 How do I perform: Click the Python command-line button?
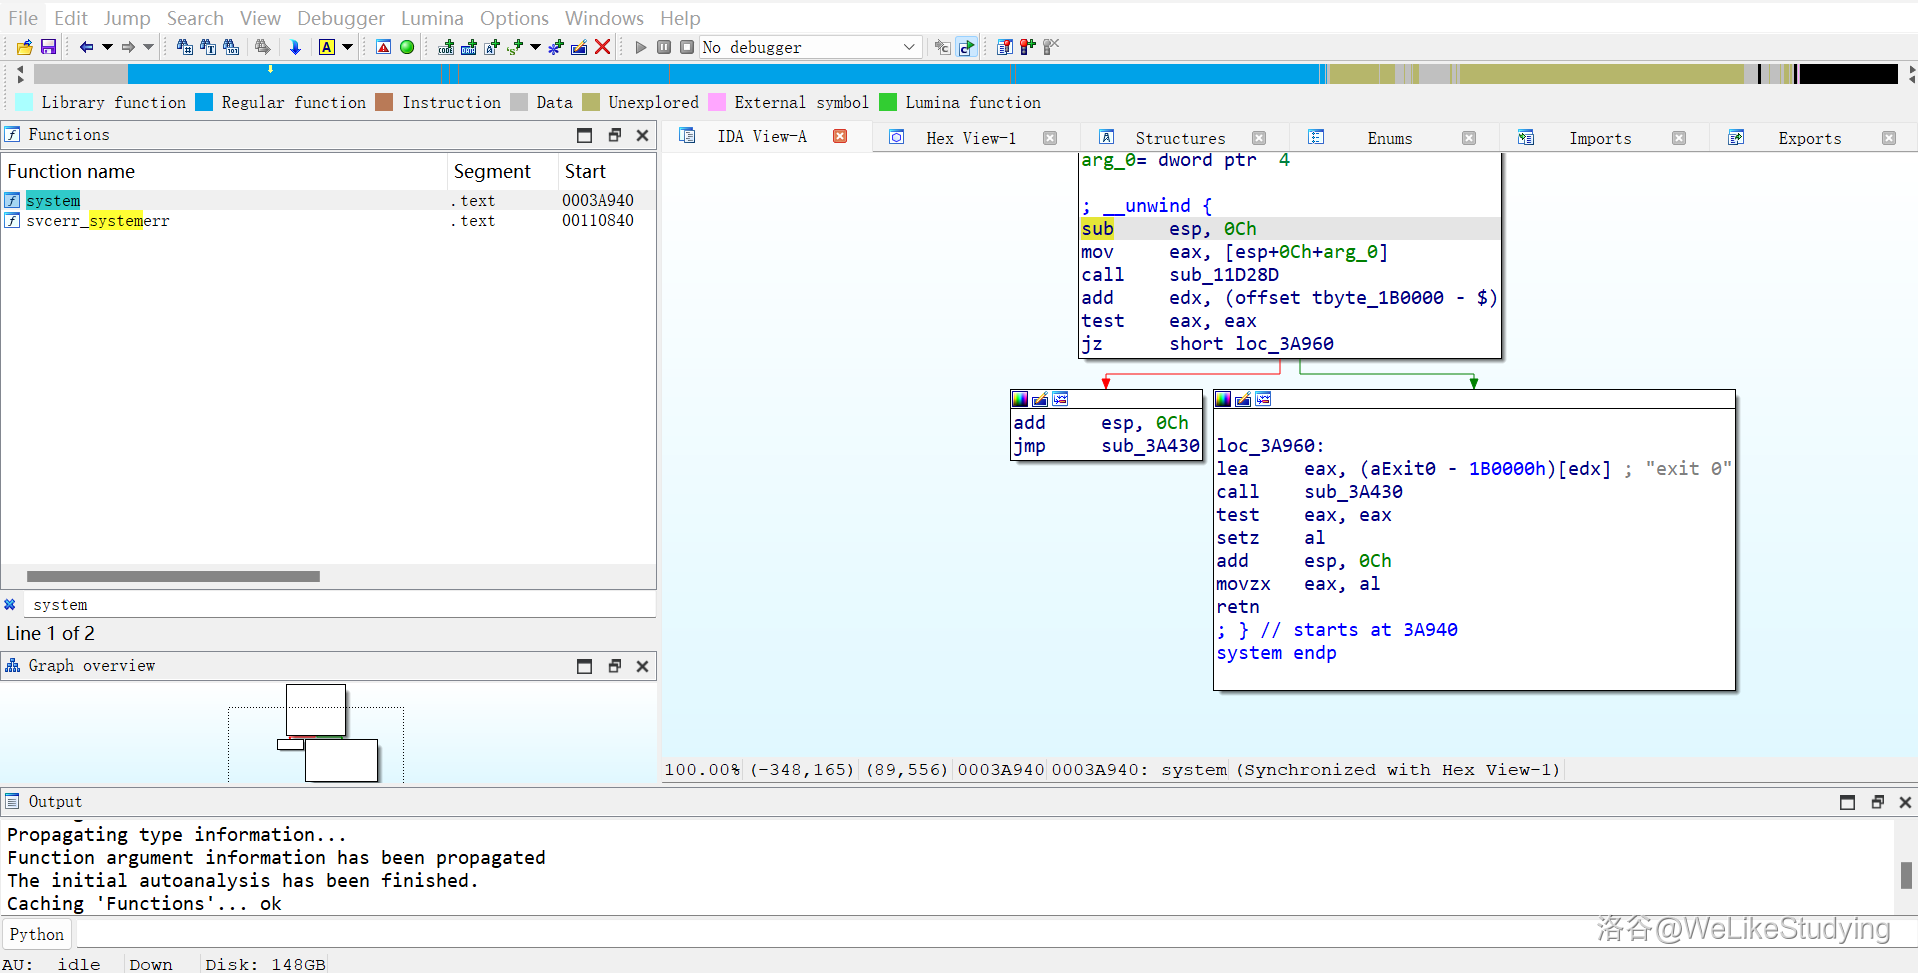[x=37, y=934]
